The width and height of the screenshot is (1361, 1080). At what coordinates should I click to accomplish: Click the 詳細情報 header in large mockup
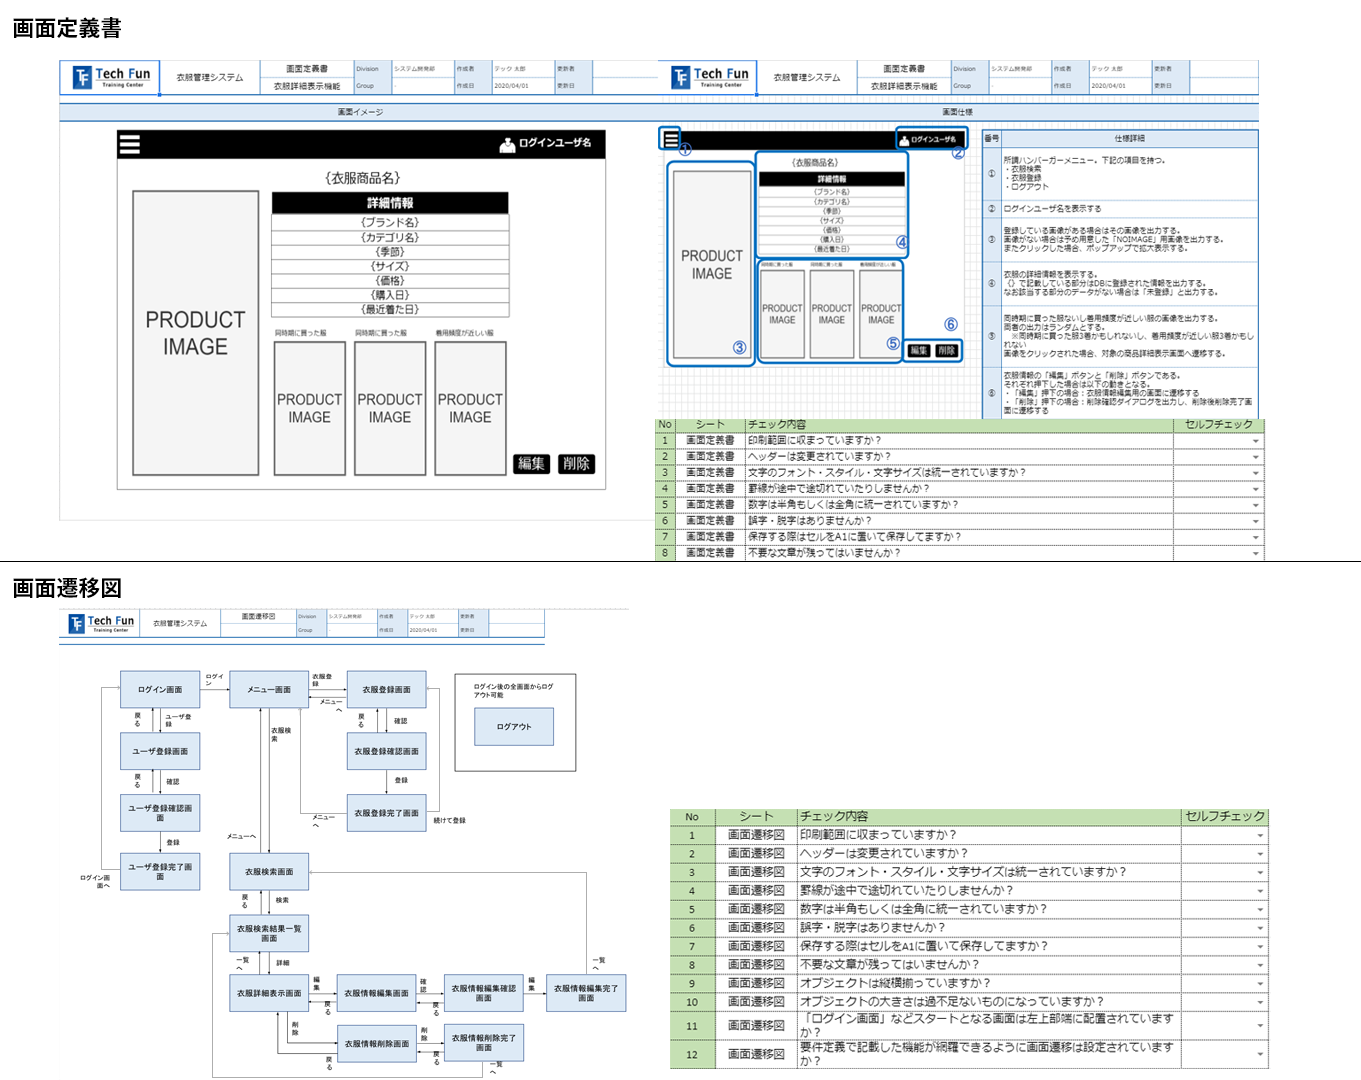tap(390, 203)
